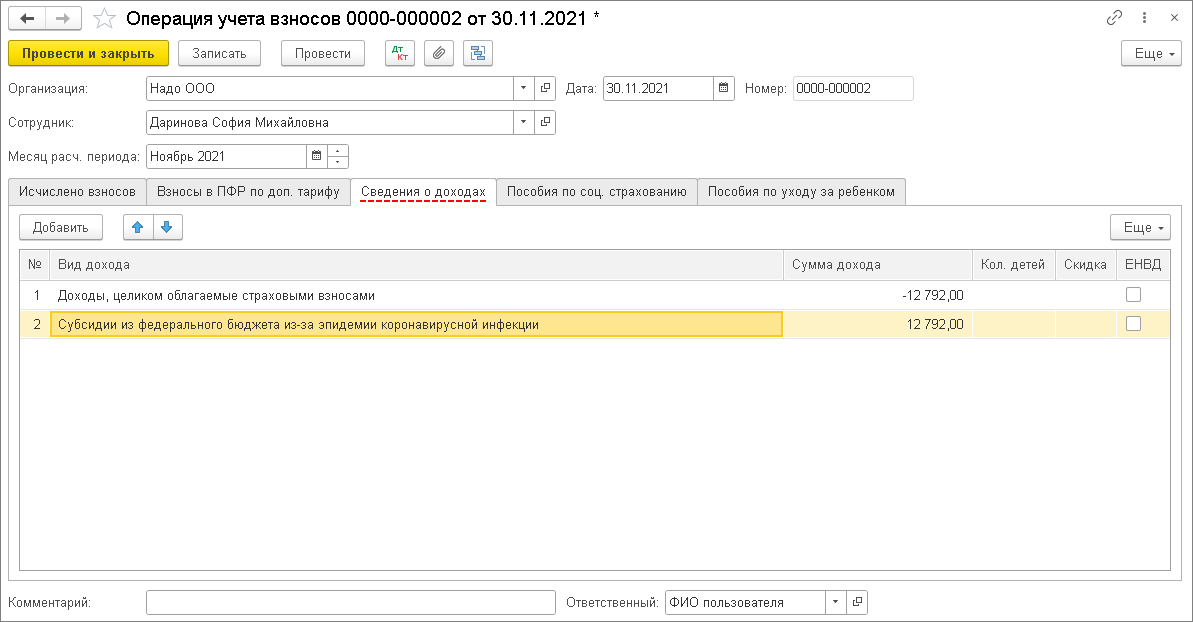
Task: Open attached files via paperclip icon
Action: coord(439,53)
